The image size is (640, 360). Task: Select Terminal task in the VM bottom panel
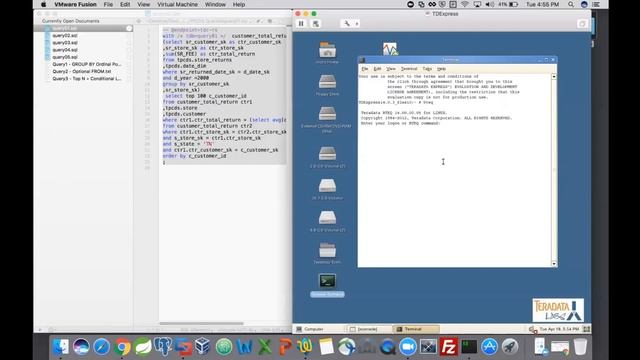click(x=416, y=329)
